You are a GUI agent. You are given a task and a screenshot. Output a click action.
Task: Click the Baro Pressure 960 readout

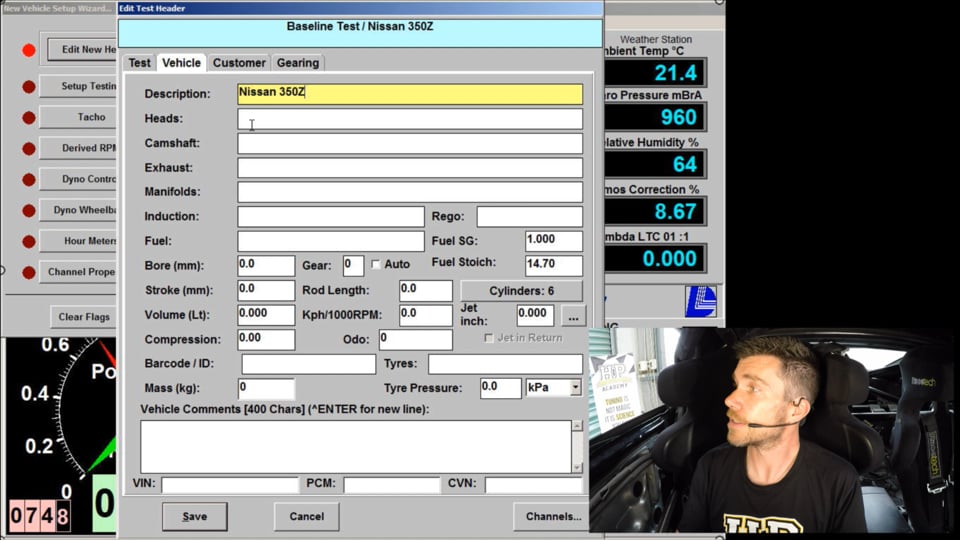coord(655,117)
